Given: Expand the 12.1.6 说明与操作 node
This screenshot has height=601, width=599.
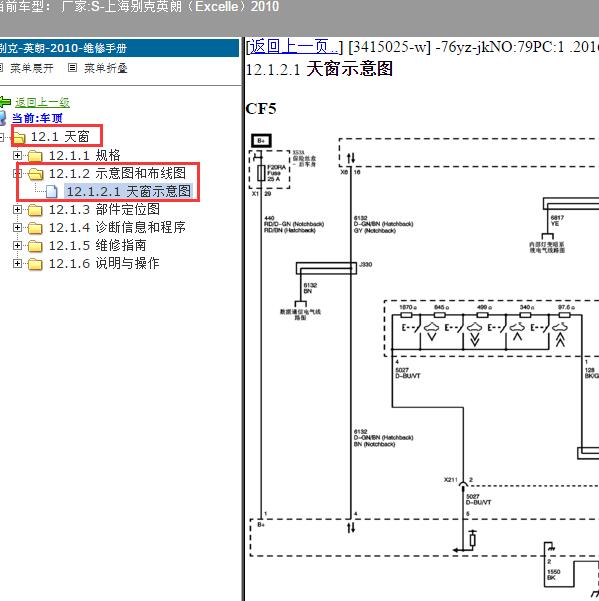Looking at the screenshot, I should pyautogui.click(x=17, y=264).
